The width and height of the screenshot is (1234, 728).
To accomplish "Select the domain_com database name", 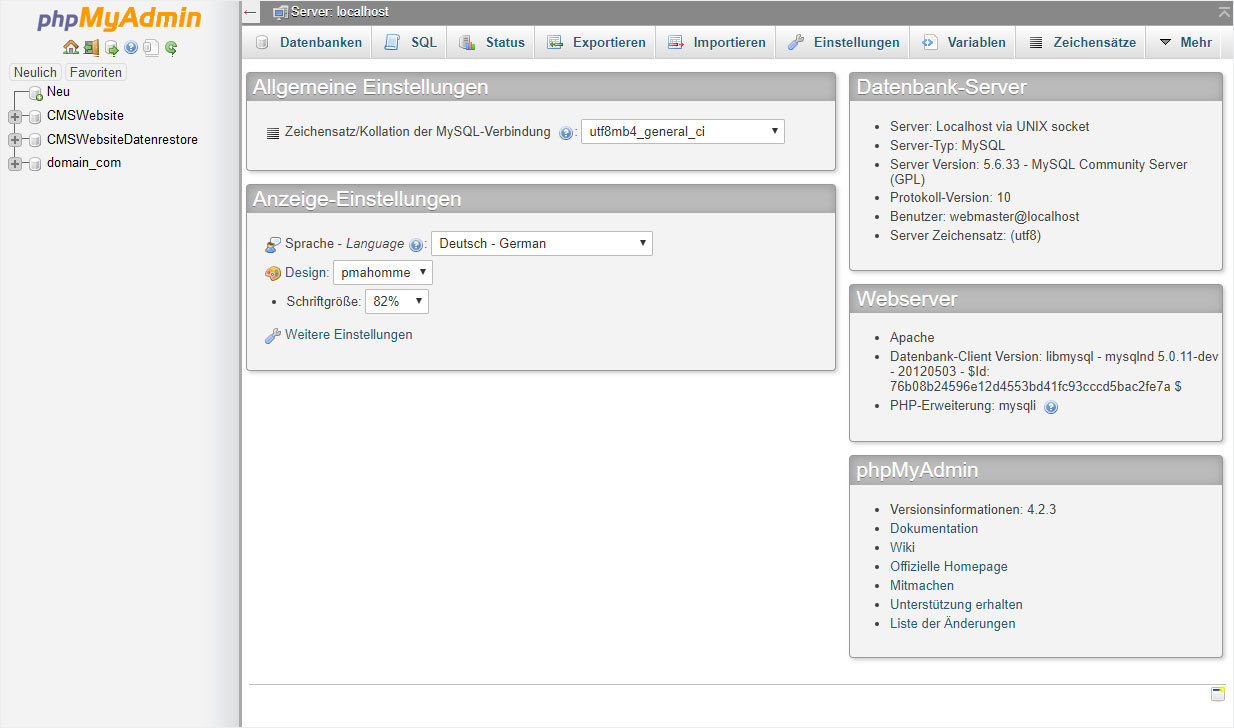I will pos(84,163).
